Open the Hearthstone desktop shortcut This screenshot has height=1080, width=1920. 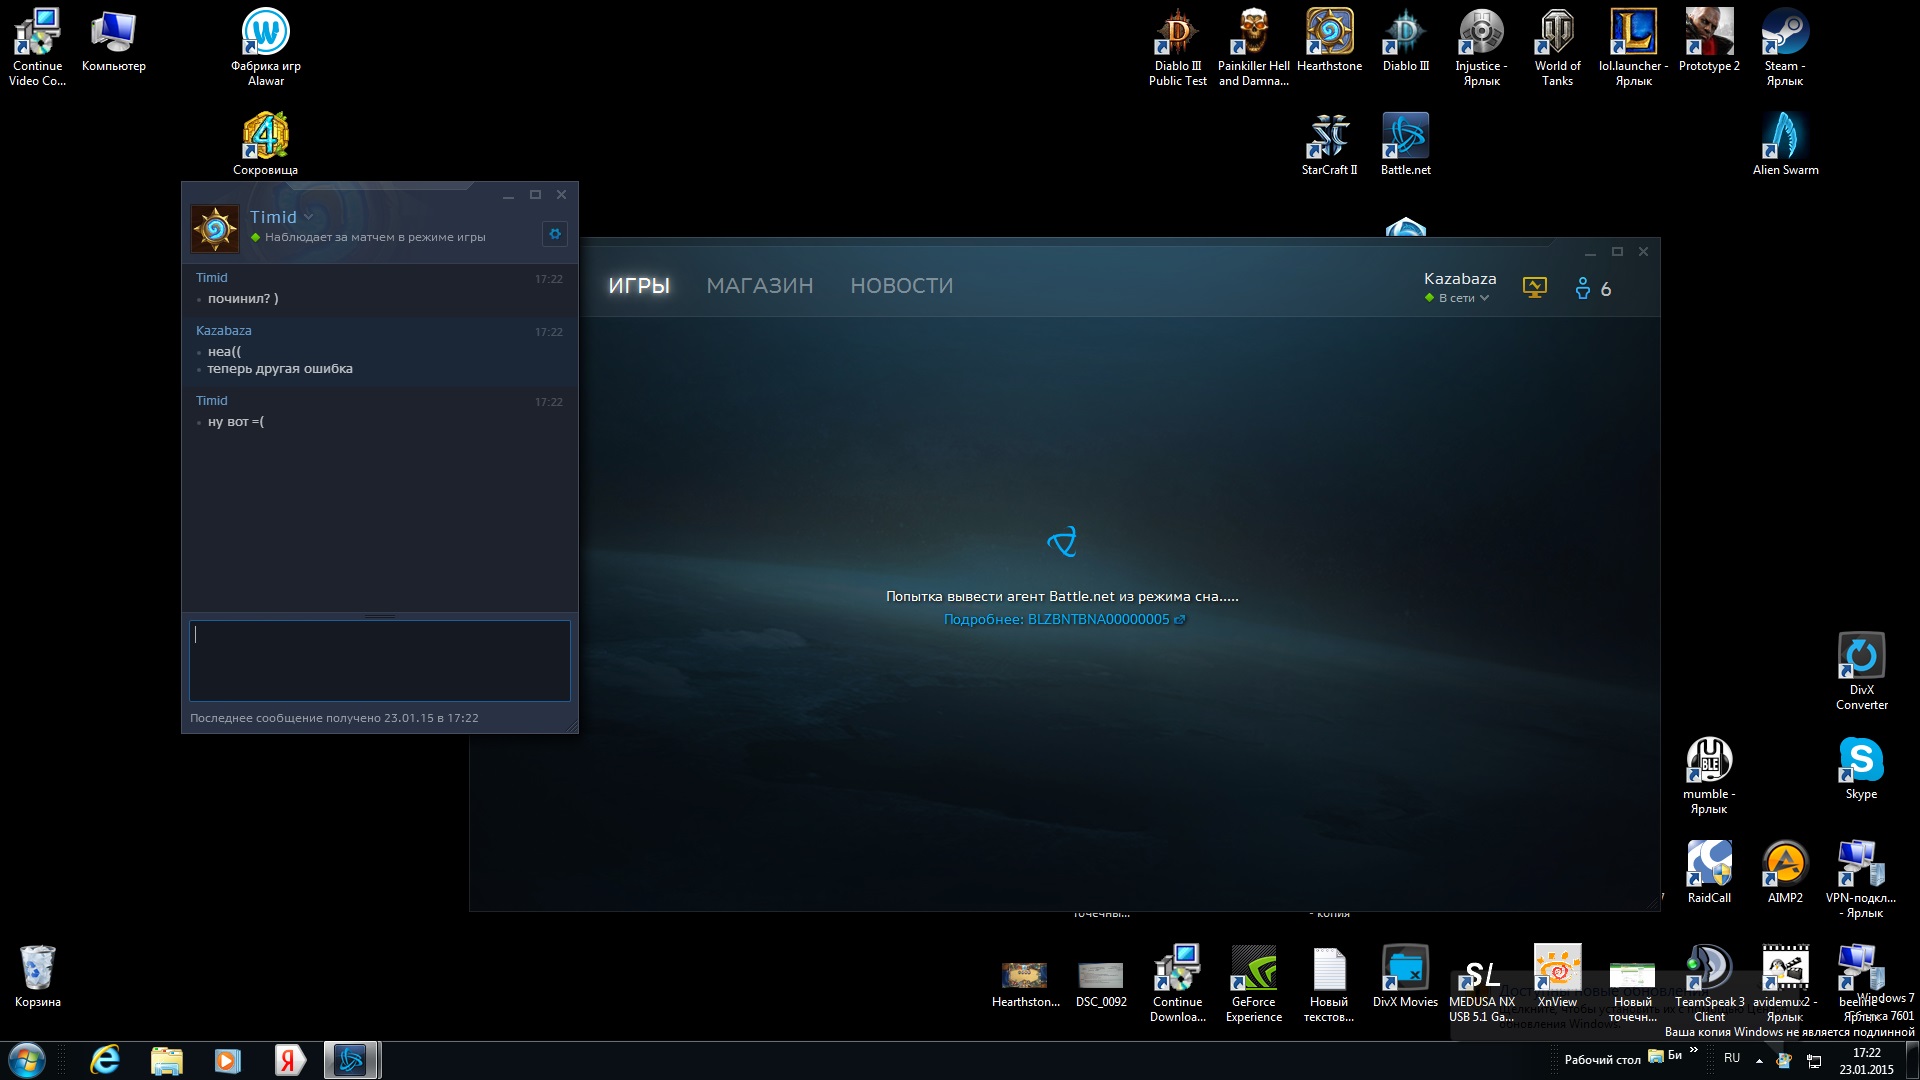click(1330, 40)
